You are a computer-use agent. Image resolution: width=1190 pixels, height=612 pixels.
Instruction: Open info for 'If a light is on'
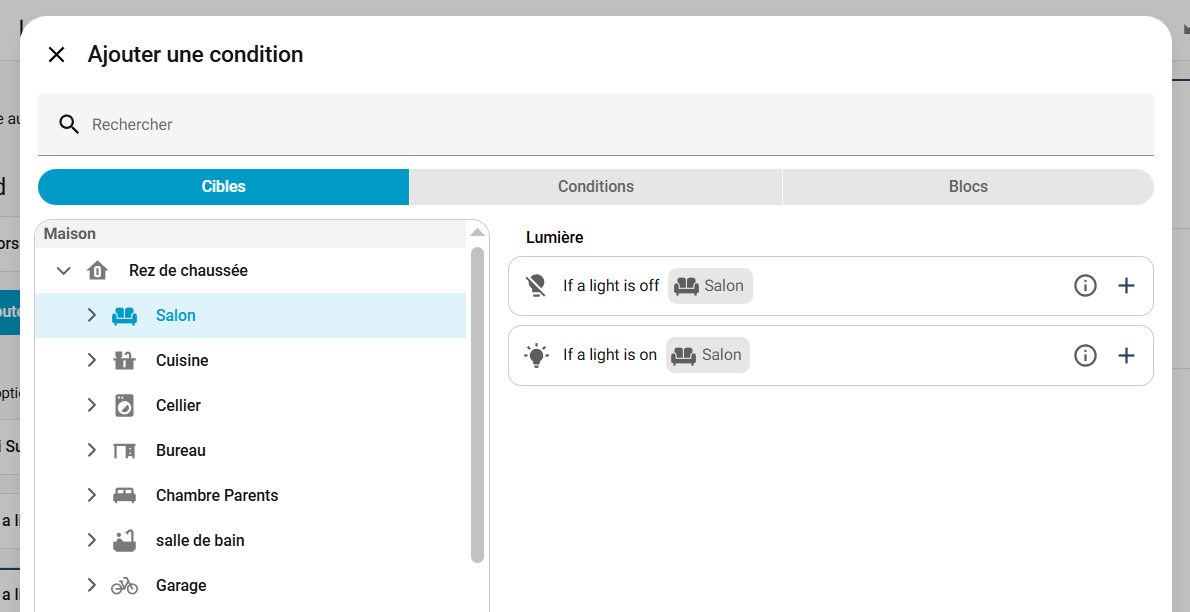1085,355
